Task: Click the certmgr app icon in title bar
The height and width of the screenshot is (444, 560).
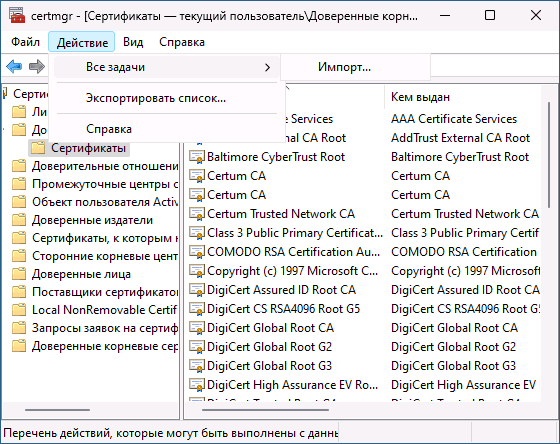Action: click(17, 16)
